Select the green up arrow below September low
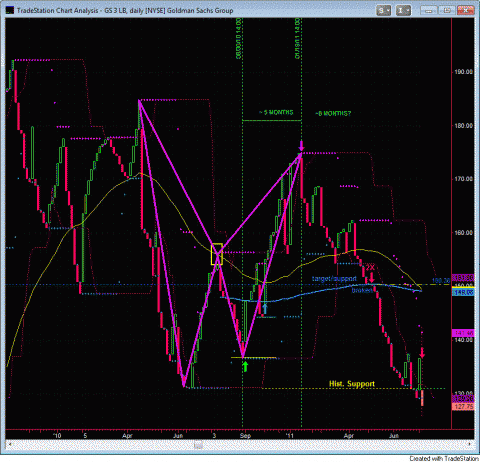The image size is (480, 462). [x=245, y=367]
